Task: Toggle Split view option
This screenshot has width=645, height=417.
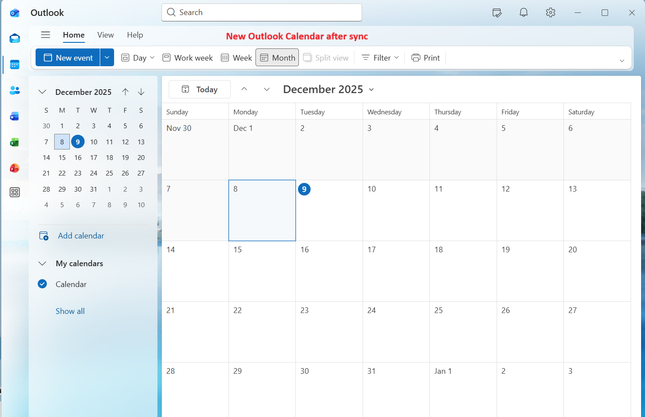Action: pyautogui.click(x=326, y=58)
